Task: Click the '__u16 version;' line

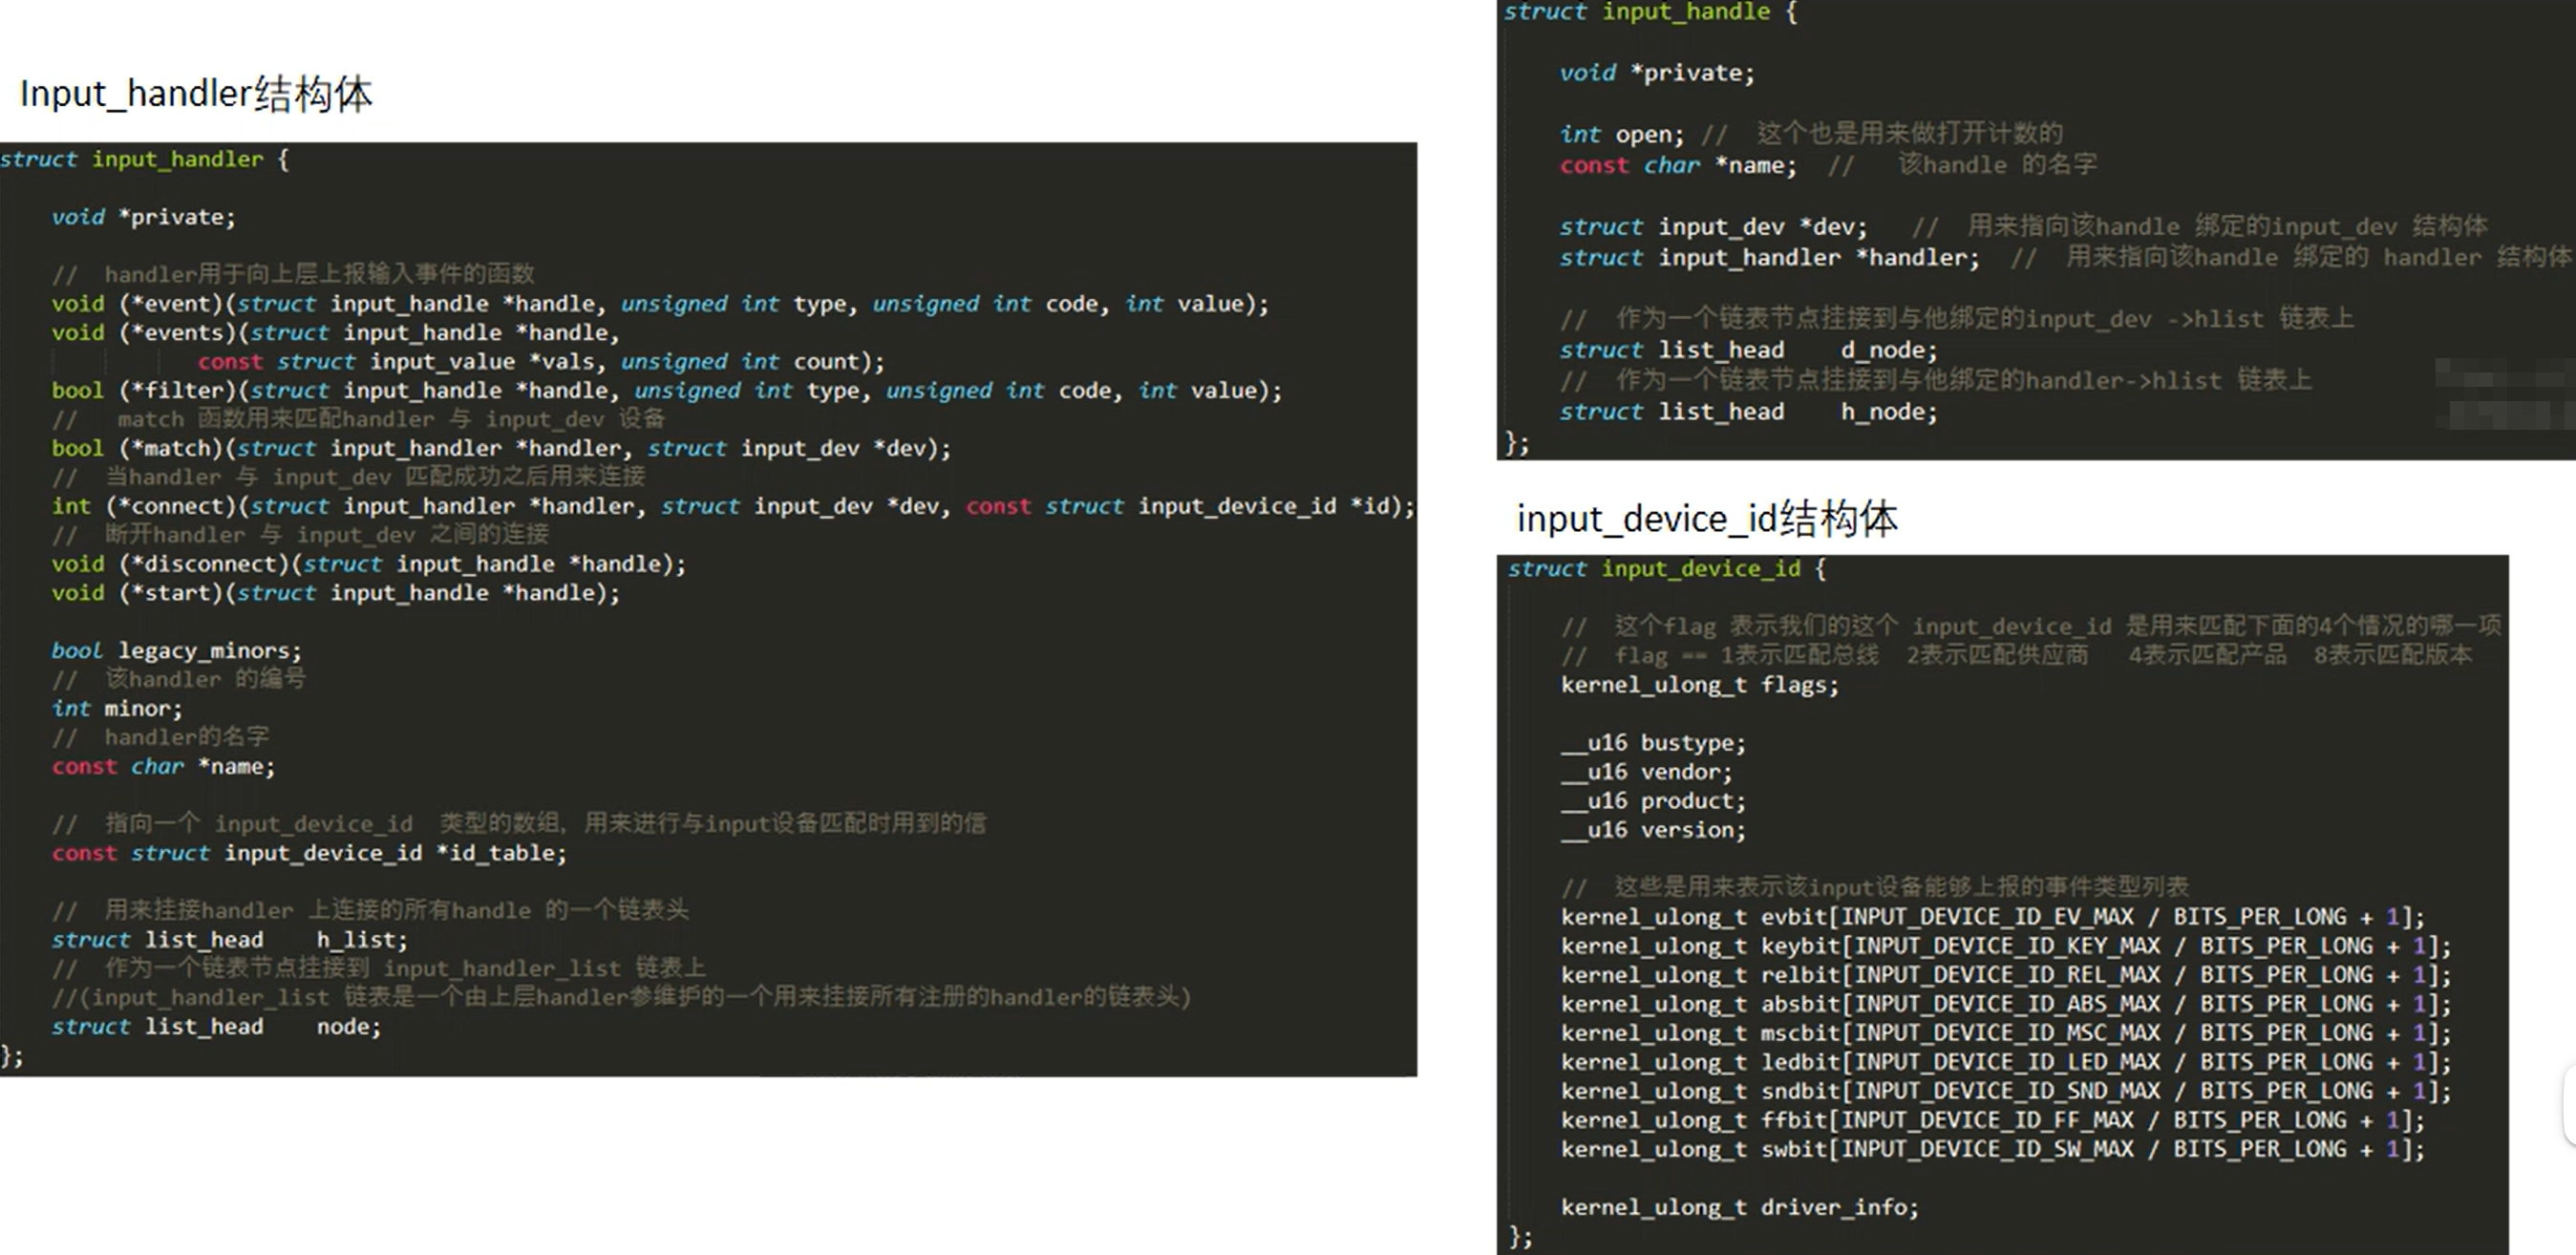Action: (1653, 830)
